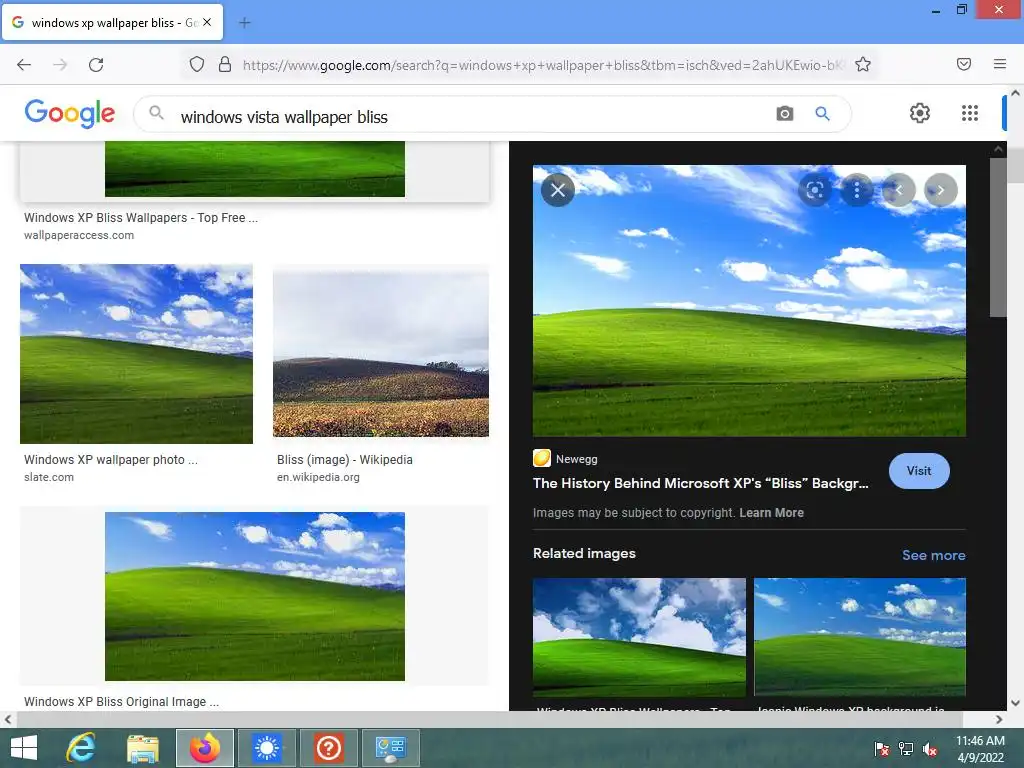This screenshot has width=1024, height=768.
Task: Click the Visit button
Action: [x=919, y=471]
